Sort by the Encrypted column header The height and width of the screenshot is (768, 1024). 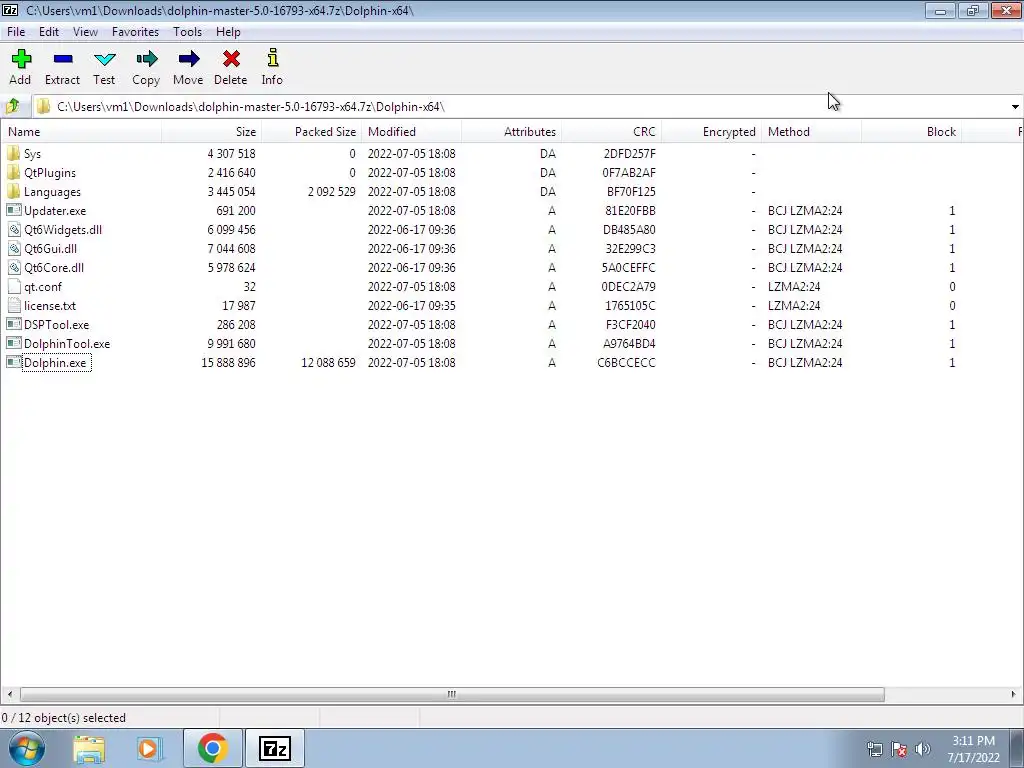pyautogui.click(x=711, y=131)
